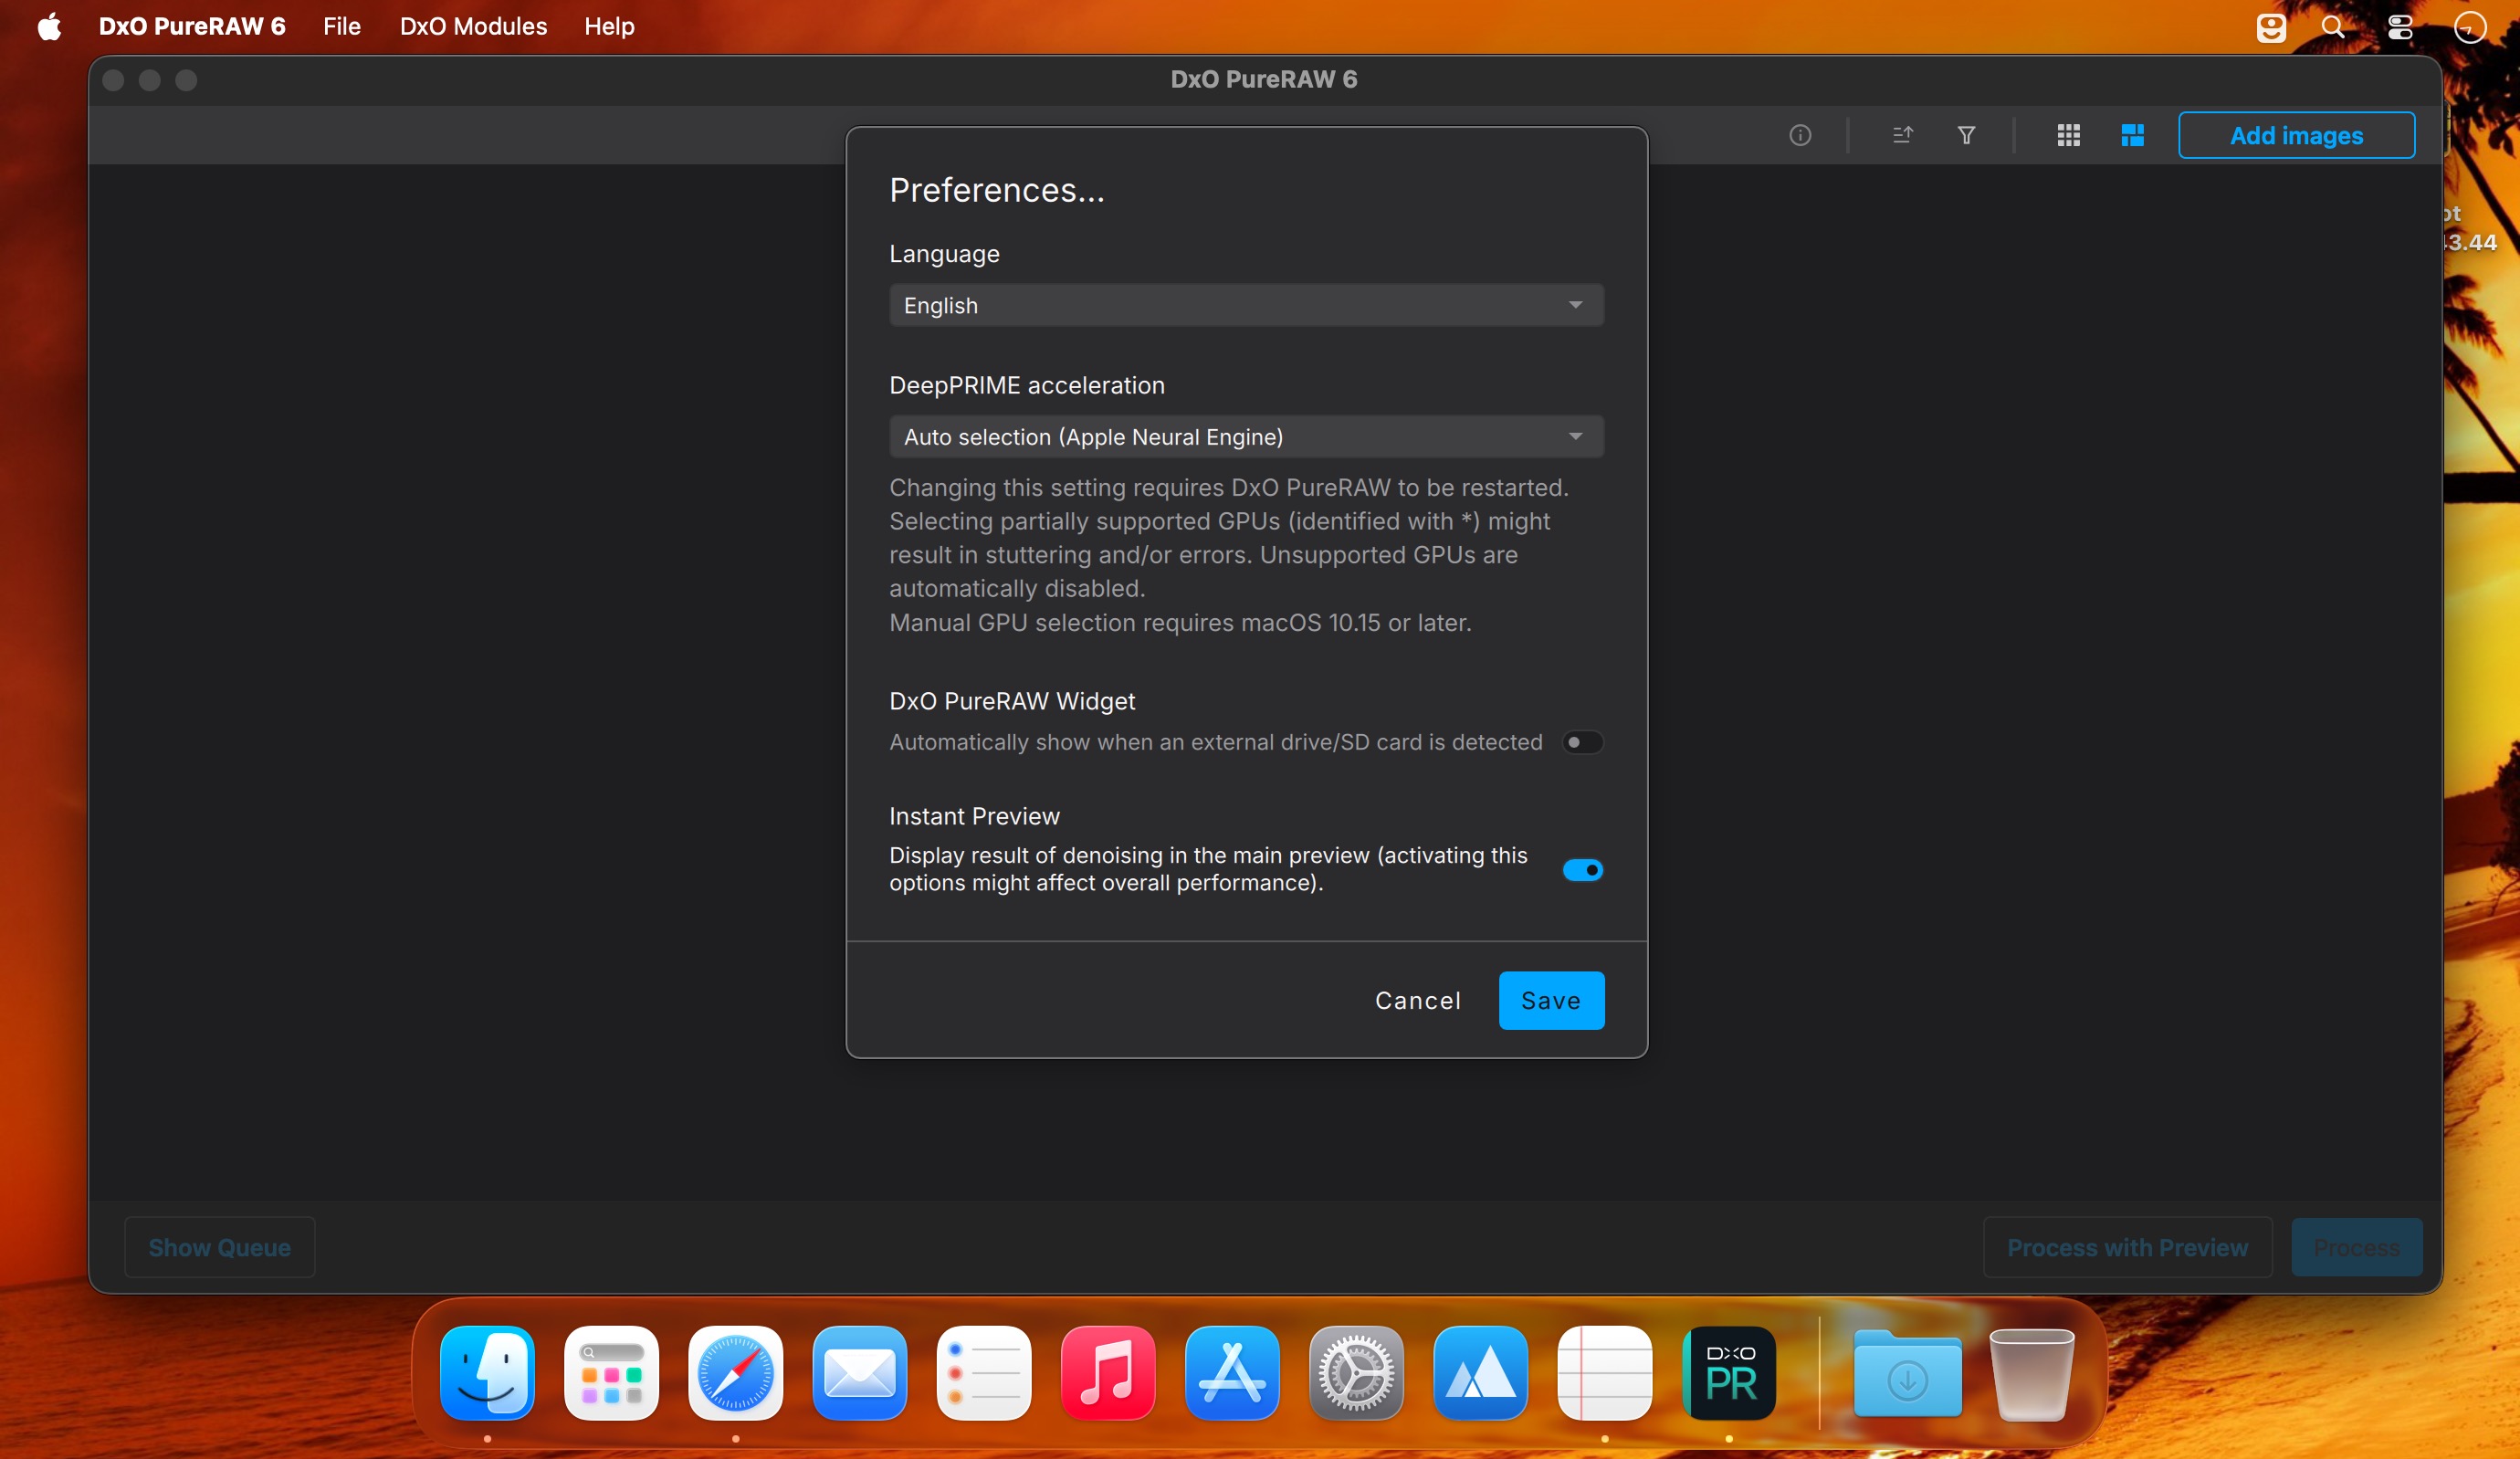Open the Mail app in the Dock
The height and width of the screenshot is (1459, 2520).
(860, 1372)
